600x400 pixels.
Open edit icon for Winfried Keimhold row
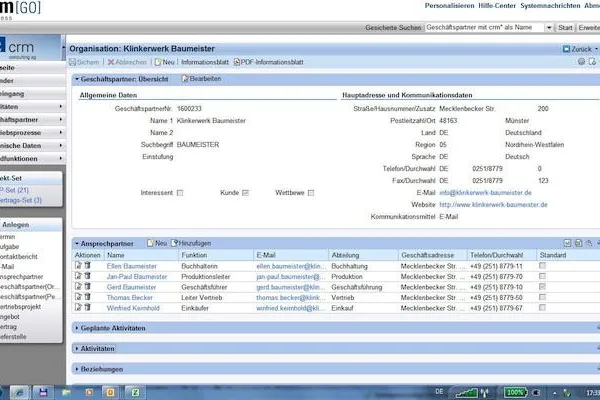[x=78, y=307]
